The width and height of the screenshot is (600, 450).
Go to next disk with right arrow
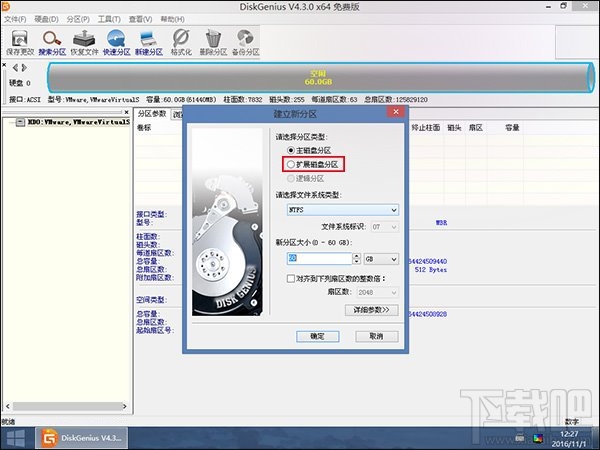24,68
